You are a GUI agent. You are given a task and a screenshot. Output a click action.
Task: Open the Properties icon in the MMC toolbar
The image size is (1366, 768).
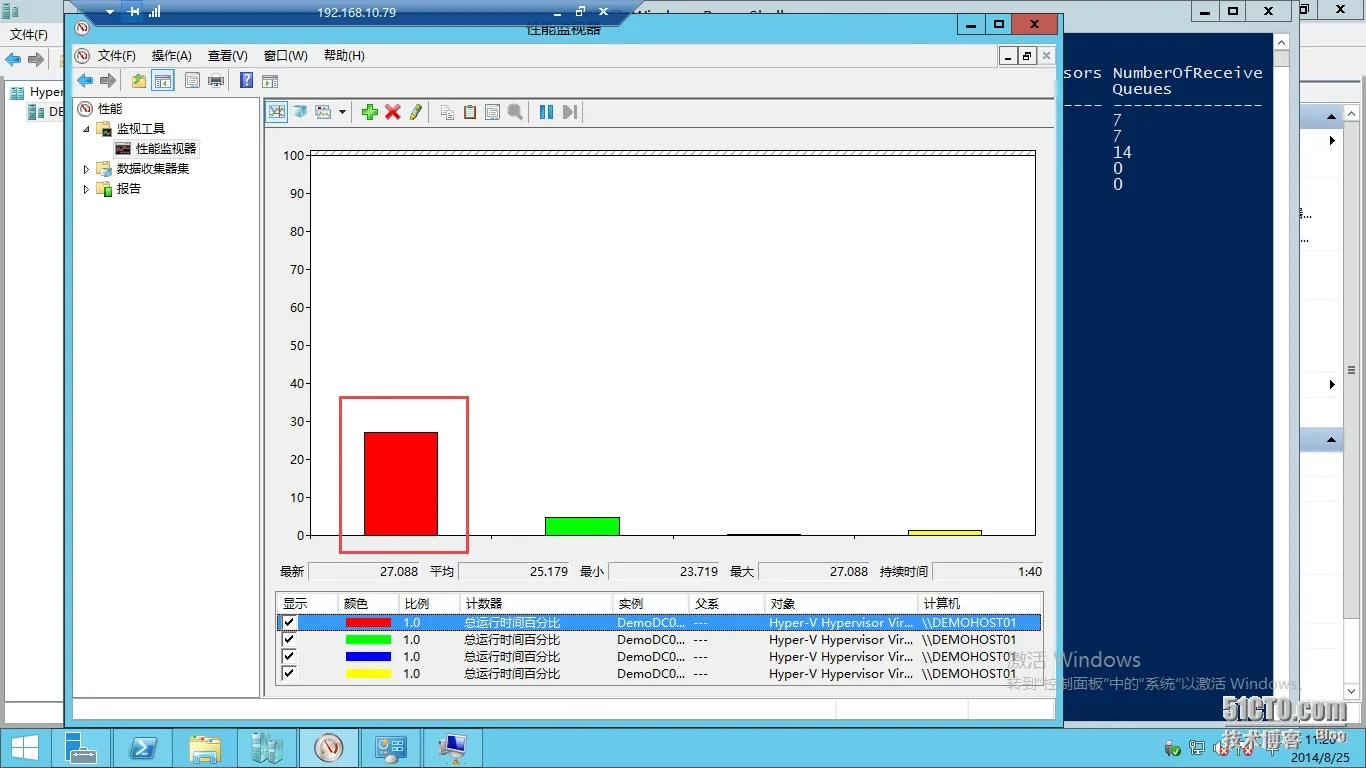point(192,81)
